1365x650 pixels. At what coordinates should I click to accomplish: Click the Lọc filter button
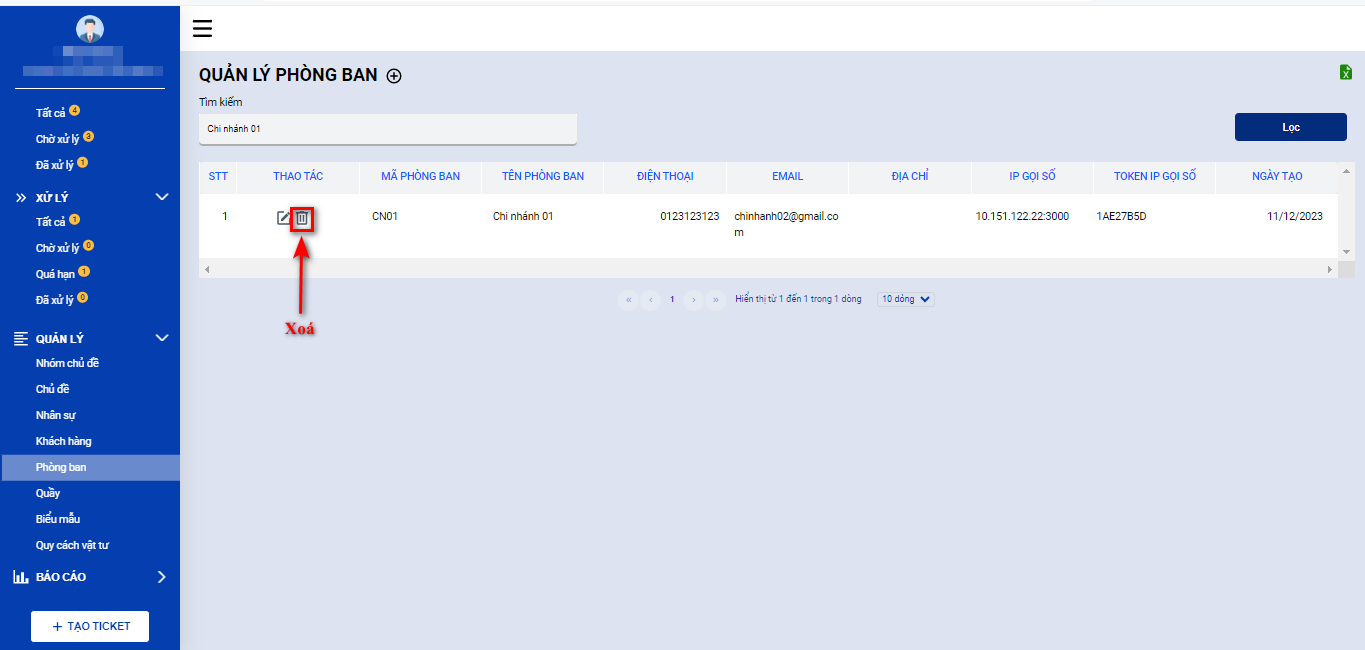(x=1291, y=127)
